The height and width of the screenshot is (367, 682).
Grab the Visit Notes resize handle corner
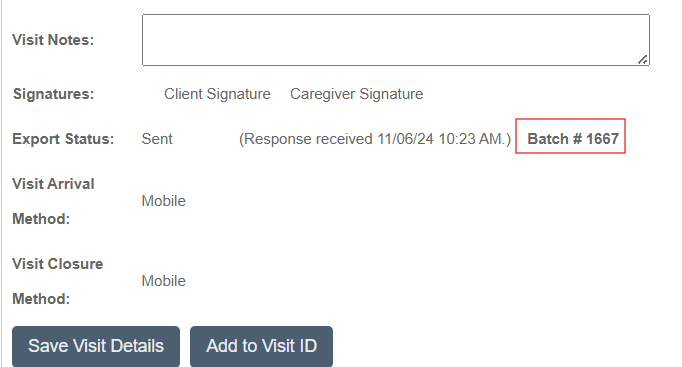(643, 60)
